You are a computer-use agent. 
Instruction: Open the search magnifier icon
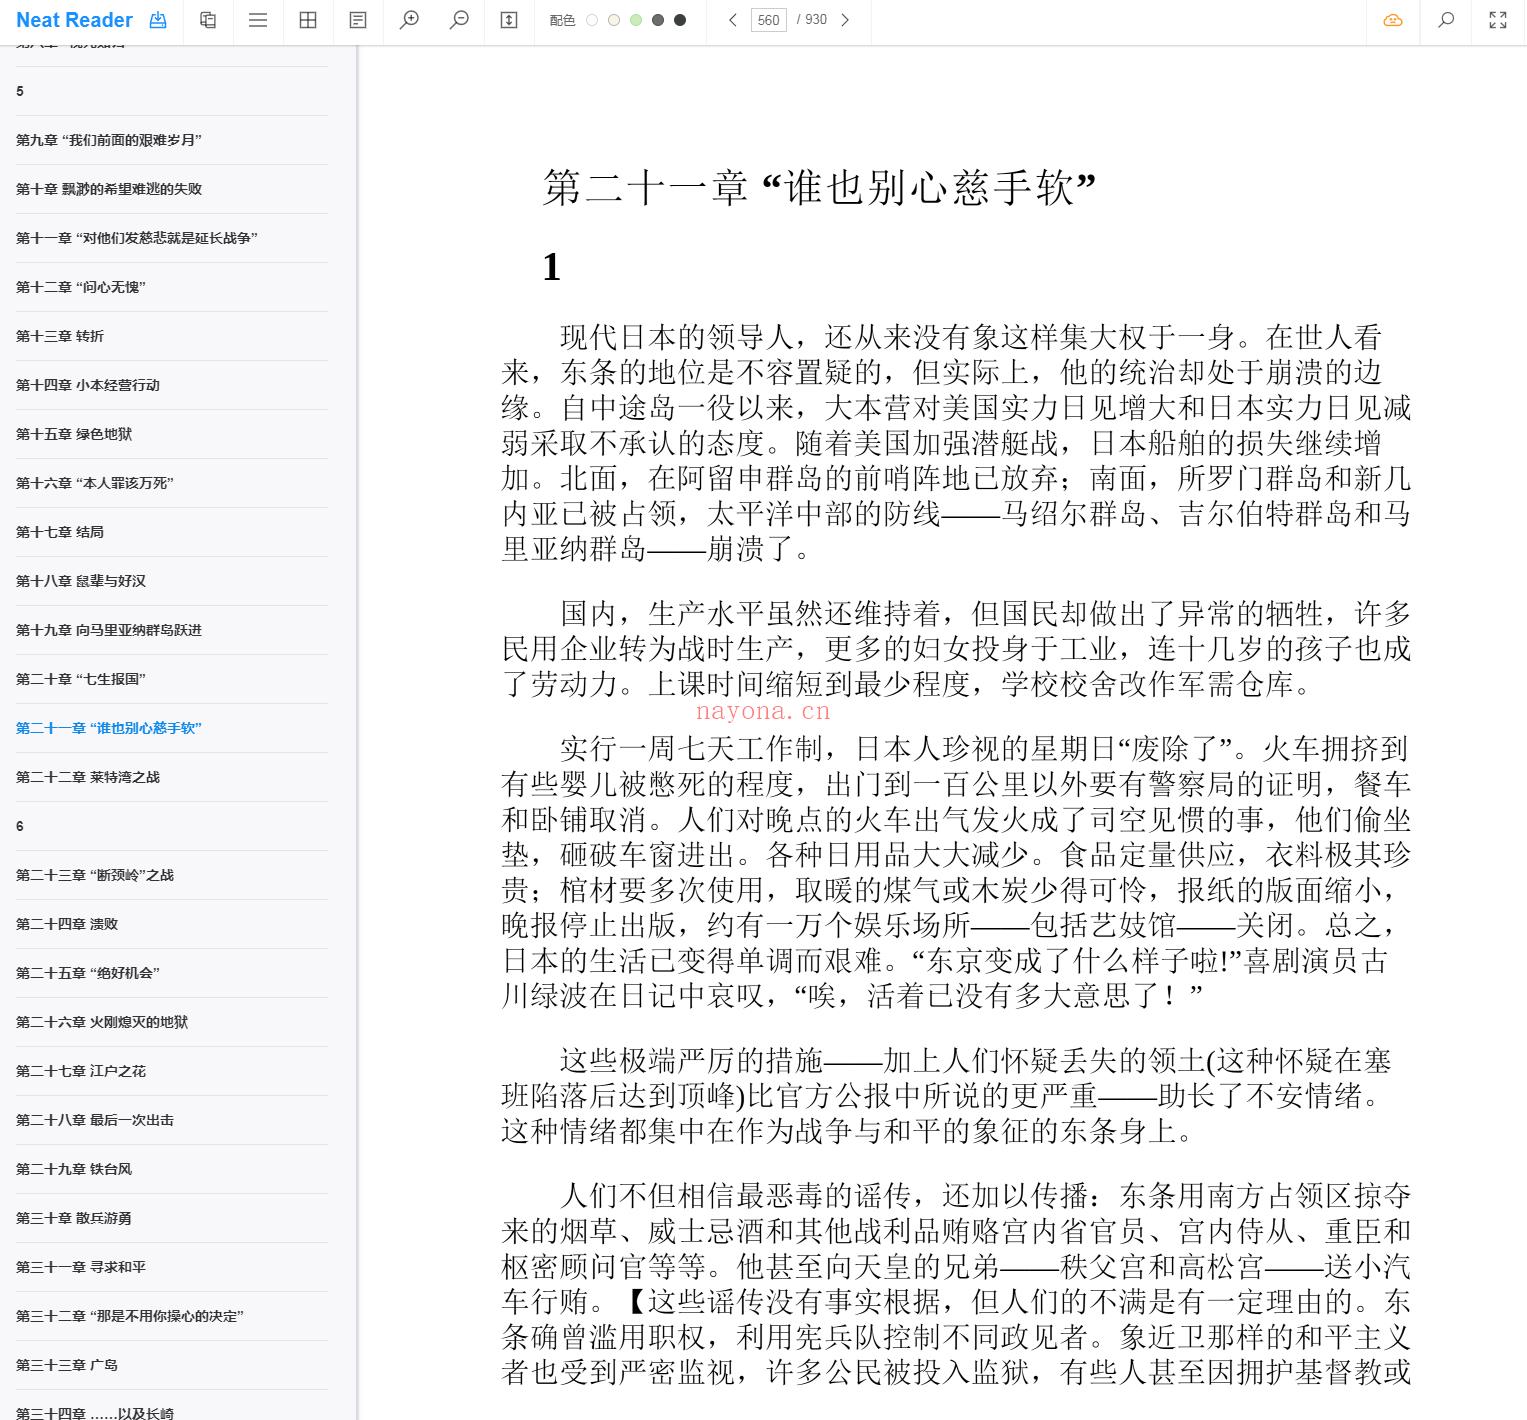(x=1446, y=20)
